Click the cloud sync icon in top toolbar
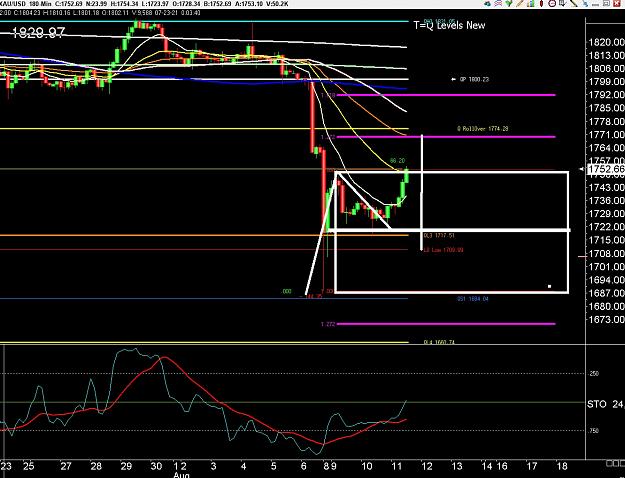The image size is (625, 478). (487, 3)
